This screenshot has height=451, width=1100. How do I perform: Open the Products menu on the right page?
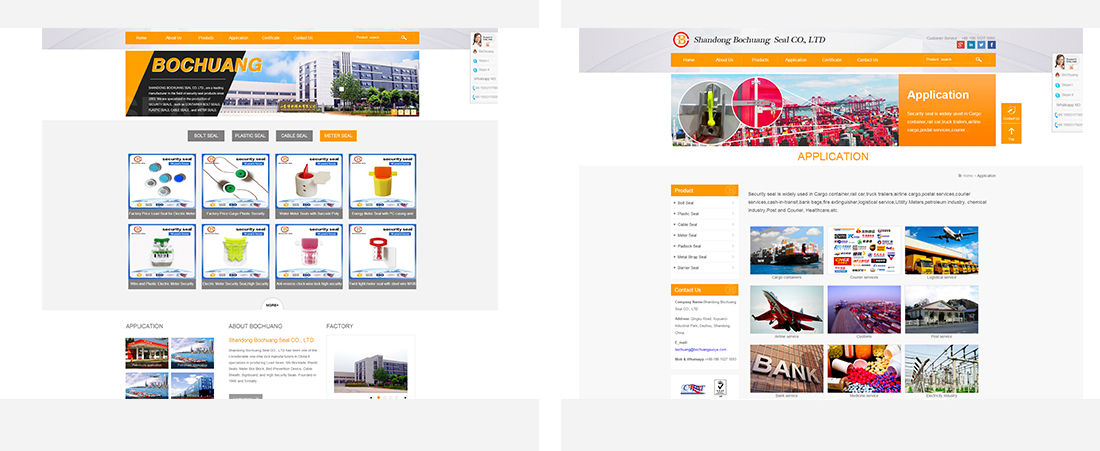pyautogui.click(x=760, y=60)
